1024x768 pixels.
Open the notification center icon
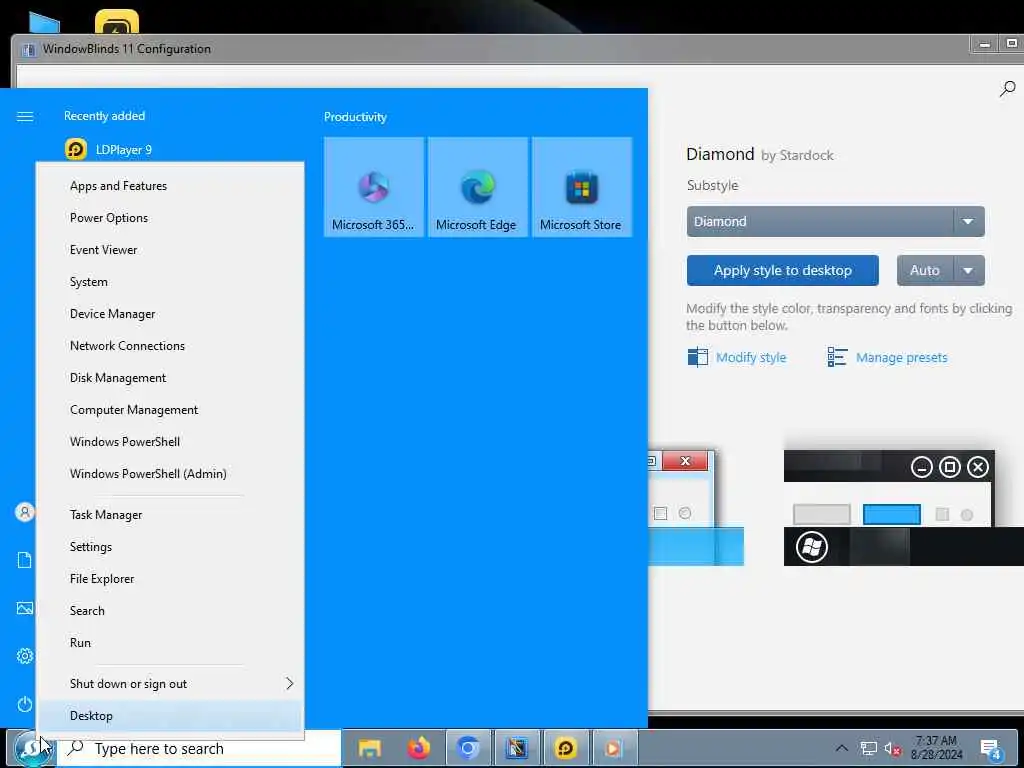click(x=991, y=749)
